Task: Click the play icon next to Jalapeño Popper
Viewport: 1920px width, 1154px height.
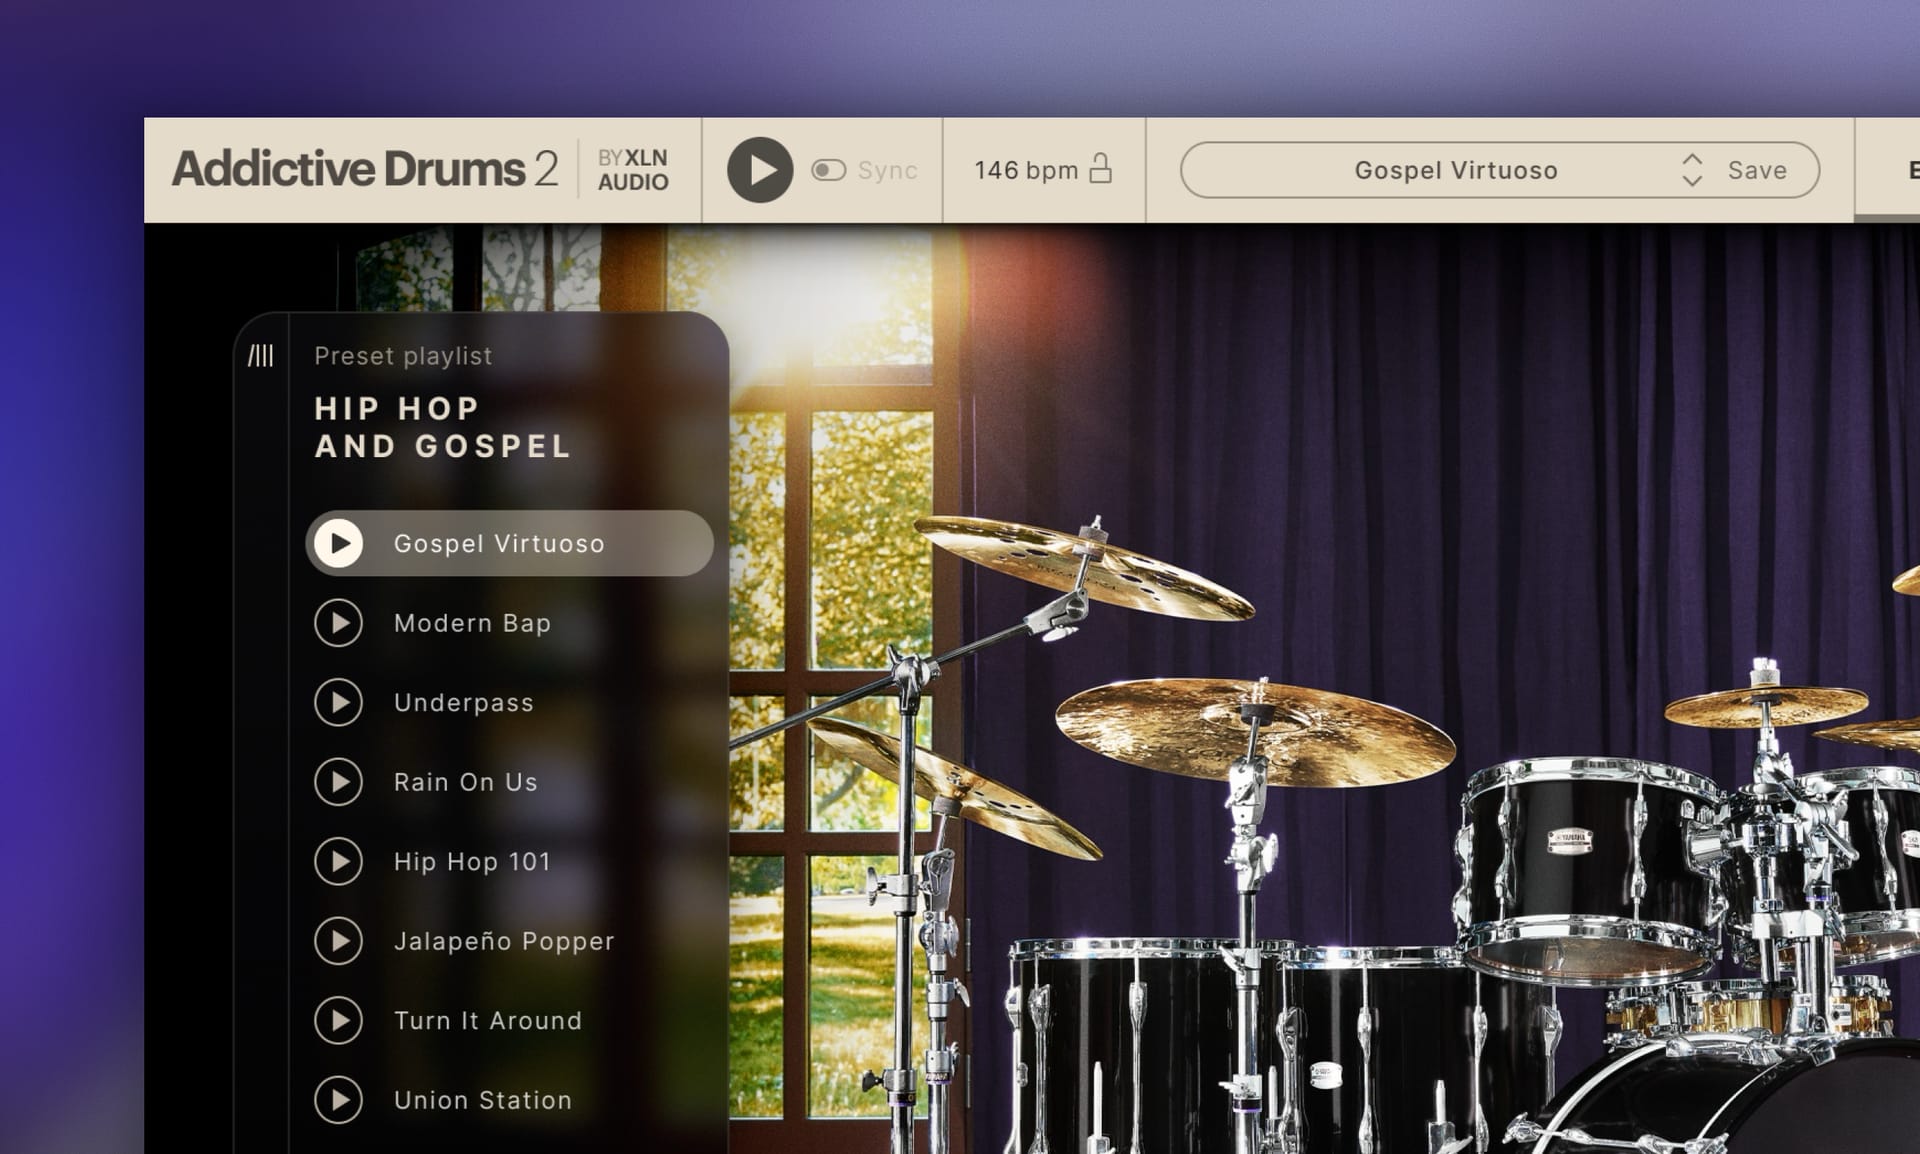Action: pyautogui.click(x=340, y=941)
